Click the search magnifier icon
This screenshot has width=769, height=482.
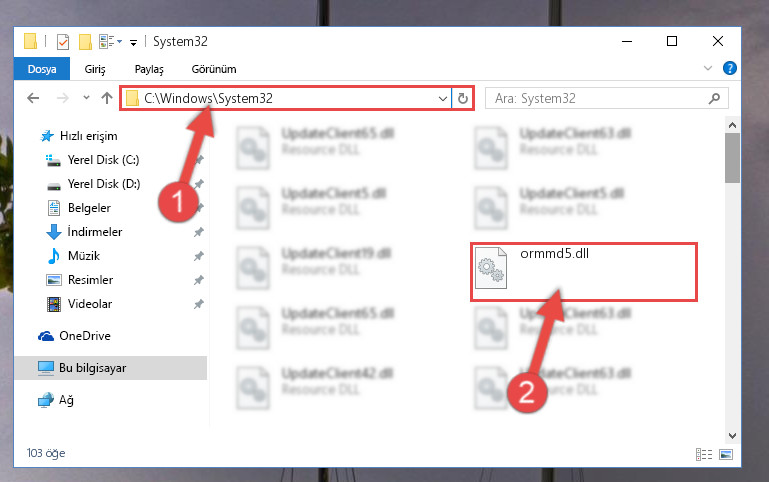tap(714, 99)
